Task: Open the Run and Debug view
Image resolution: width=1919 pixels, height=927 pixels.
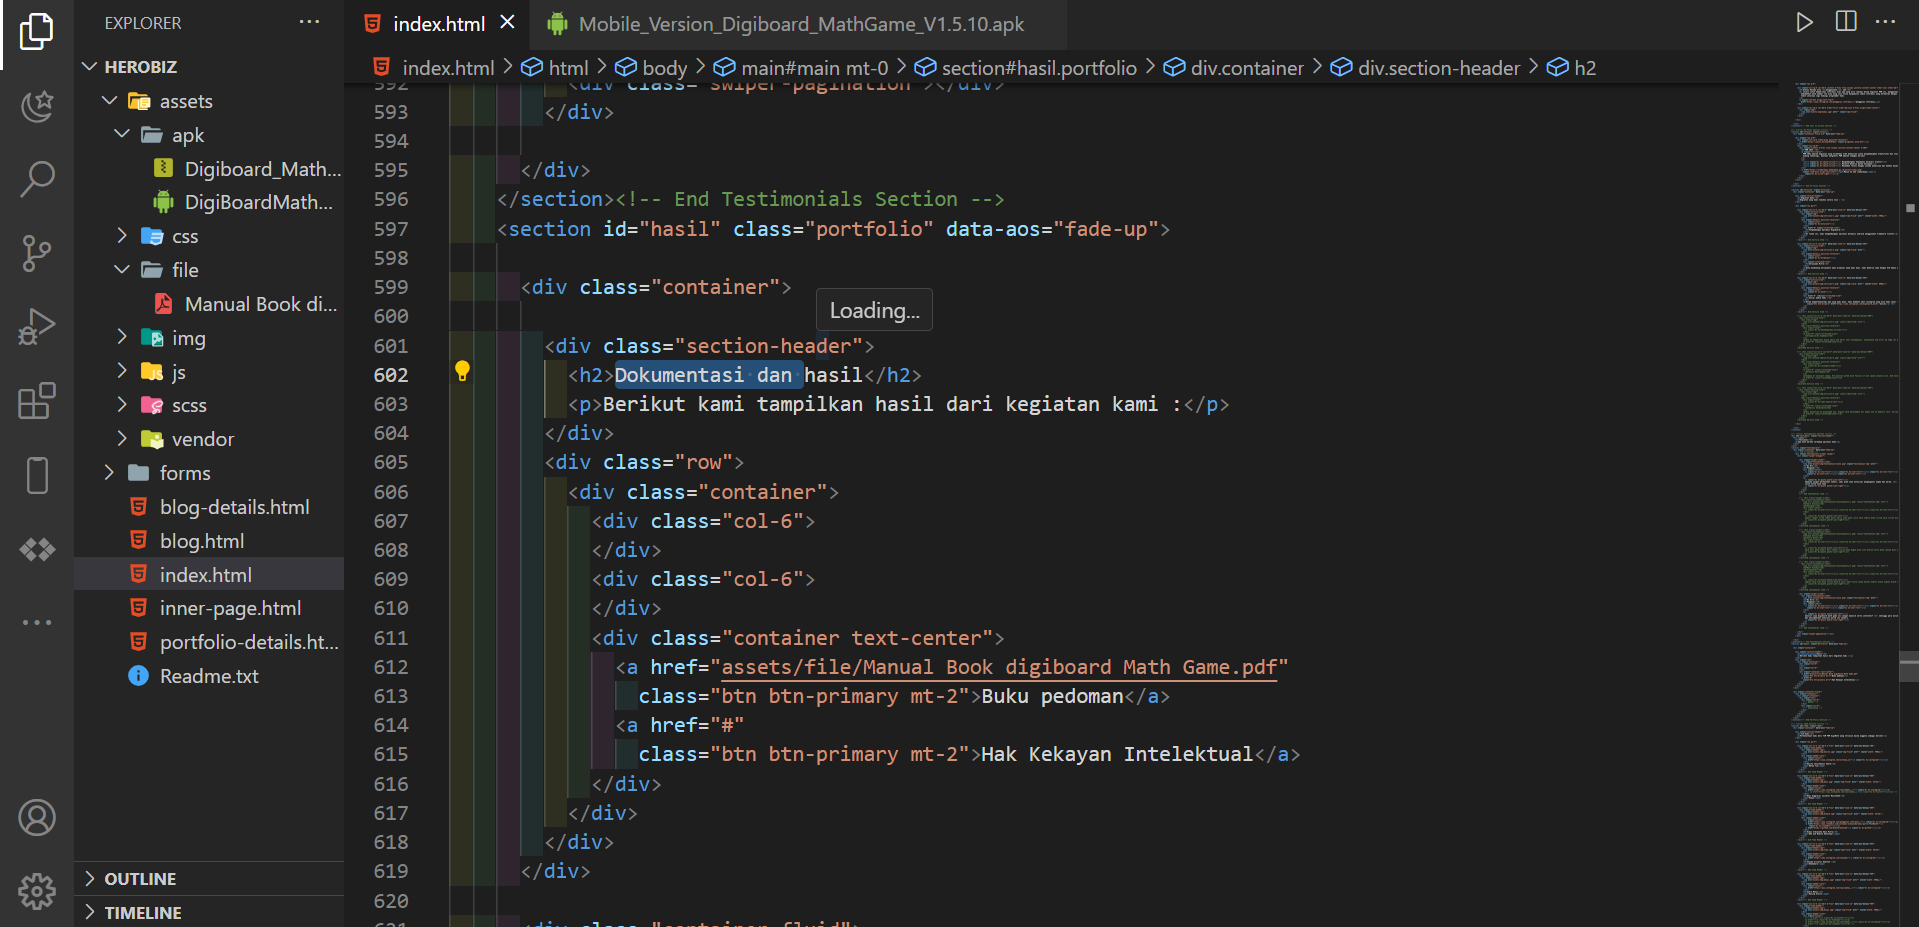Action: (x=37, y=327)
